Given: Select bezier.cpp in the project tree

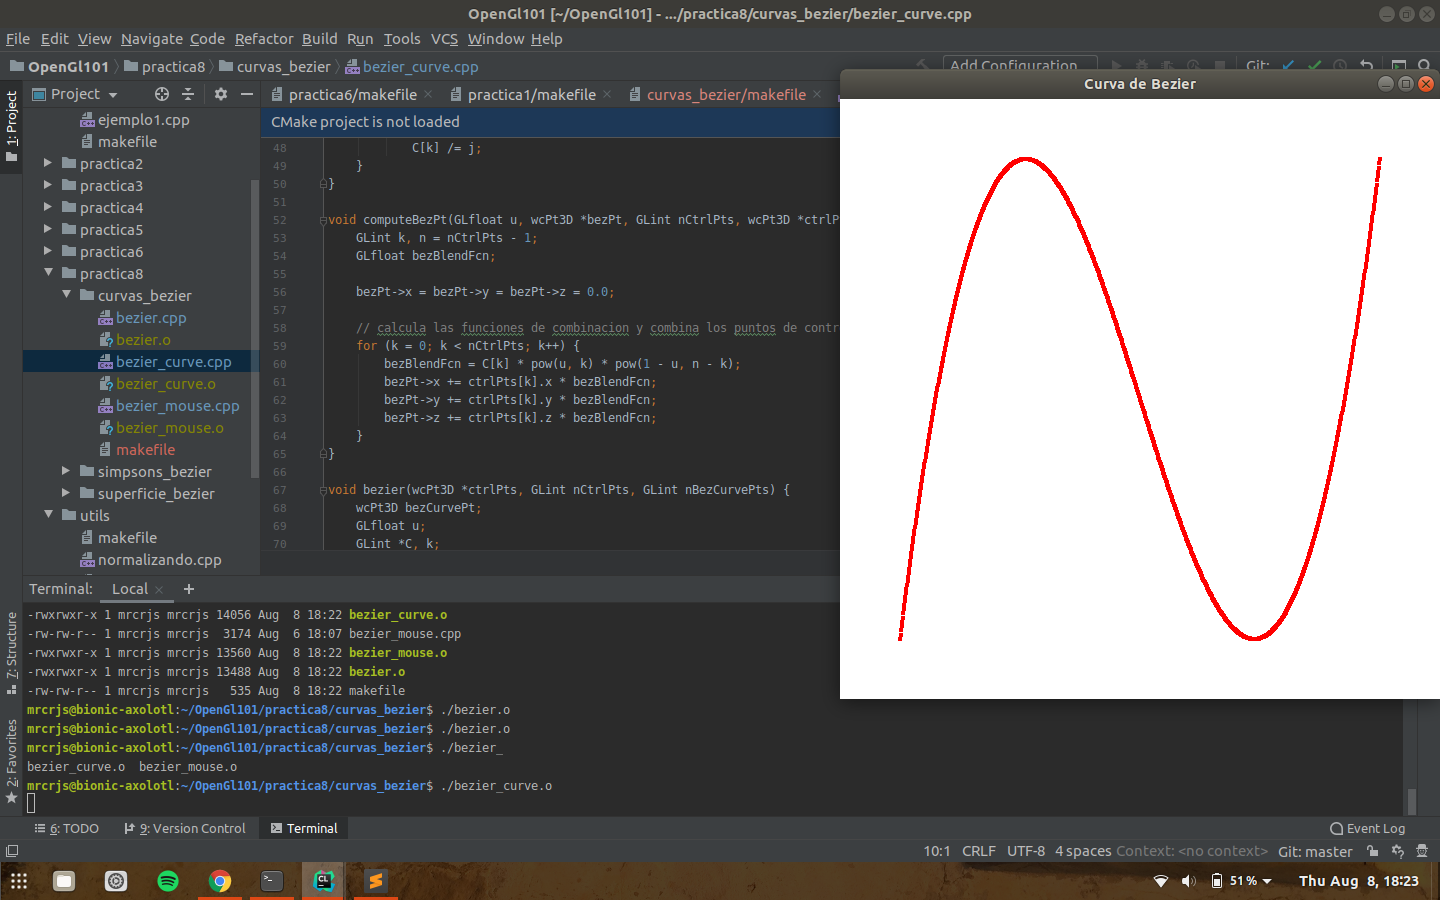Looking at the screenshot, I should [151, 317].
